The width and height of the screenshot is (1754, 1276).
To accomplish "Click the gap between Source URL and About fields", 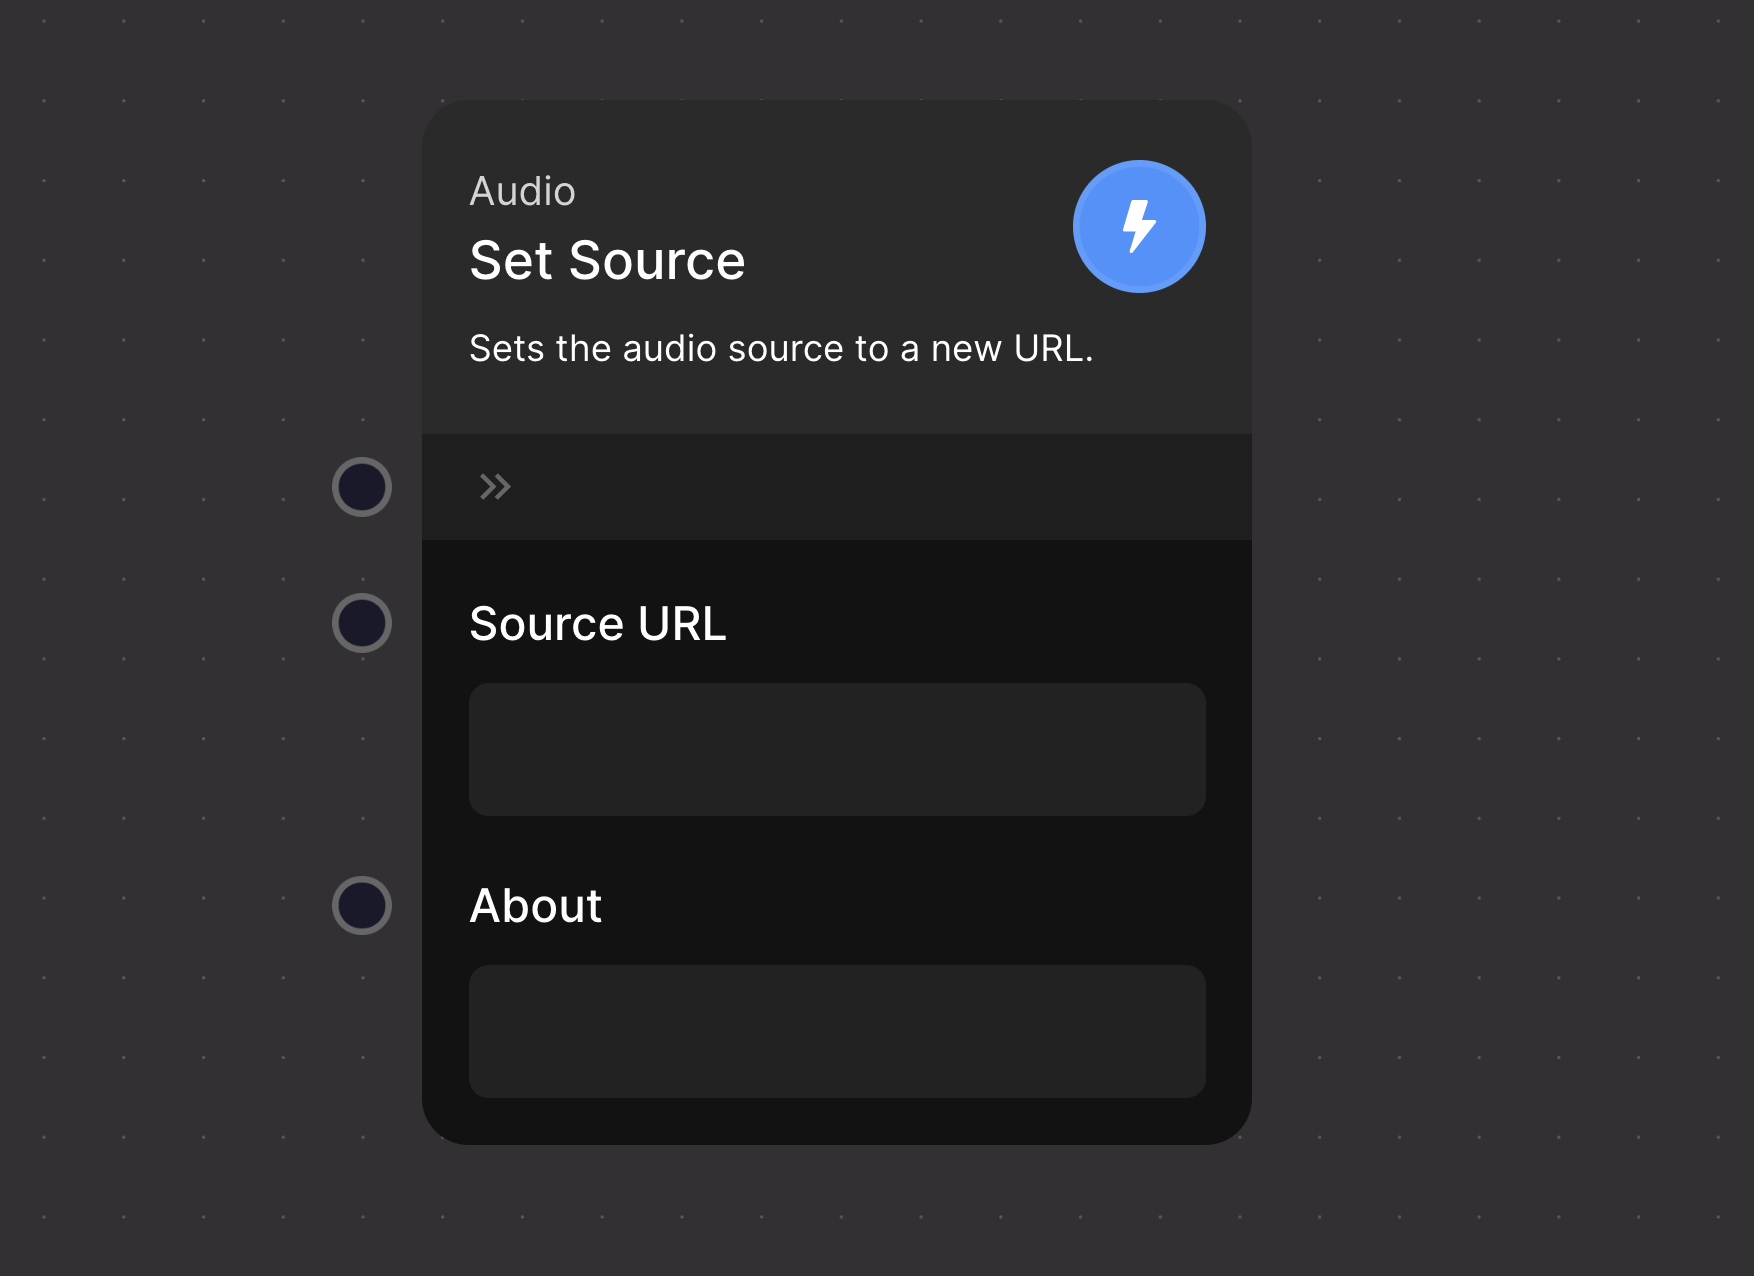I will 837,846.
